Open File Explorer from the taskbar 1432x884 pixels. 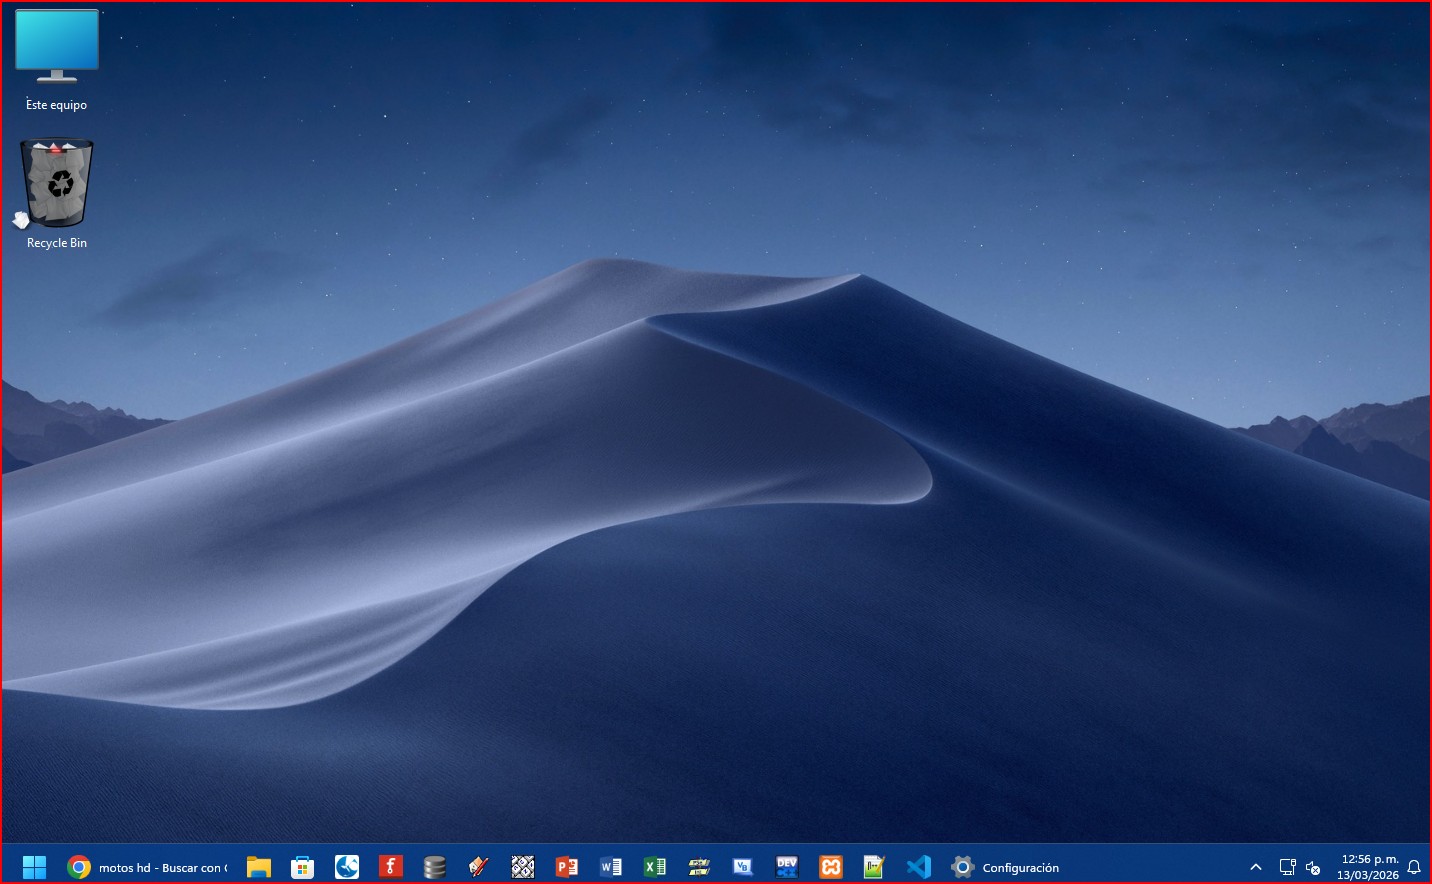(x=259, y=867)
